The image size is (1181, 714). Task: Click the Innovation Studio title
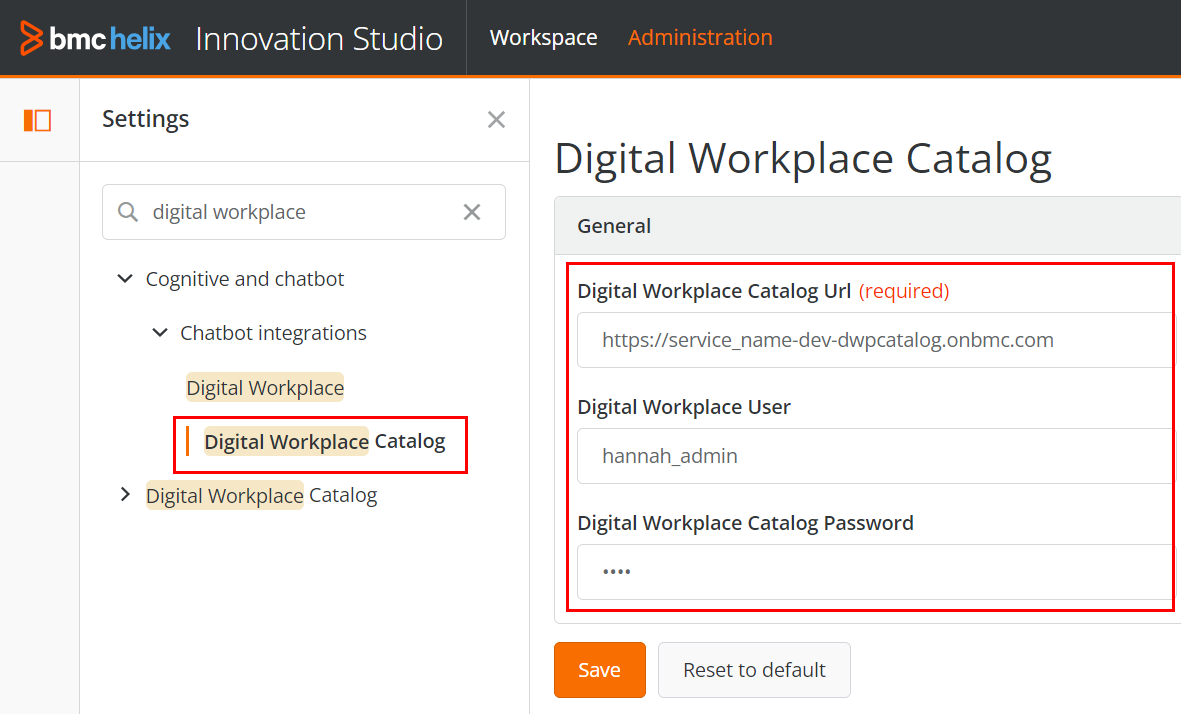(x=319, y=38)
